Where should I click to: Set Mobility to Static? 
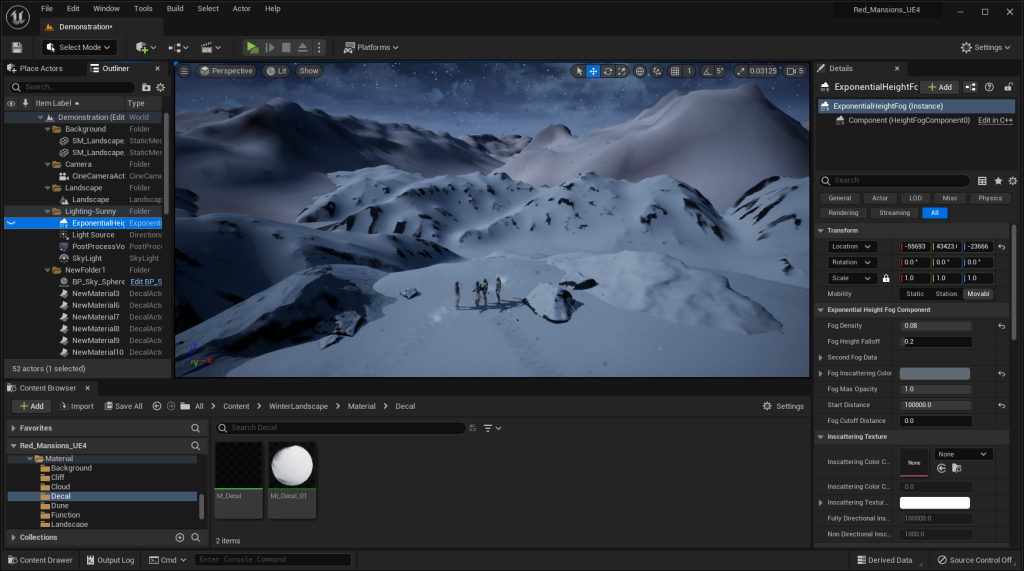point(915,294)
